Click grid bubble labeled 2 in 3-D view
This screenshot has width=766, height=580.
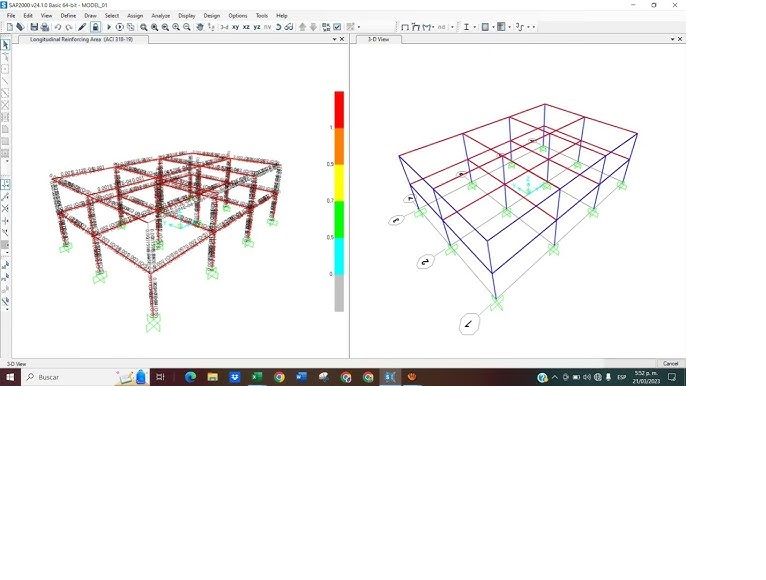click(426, 262)
